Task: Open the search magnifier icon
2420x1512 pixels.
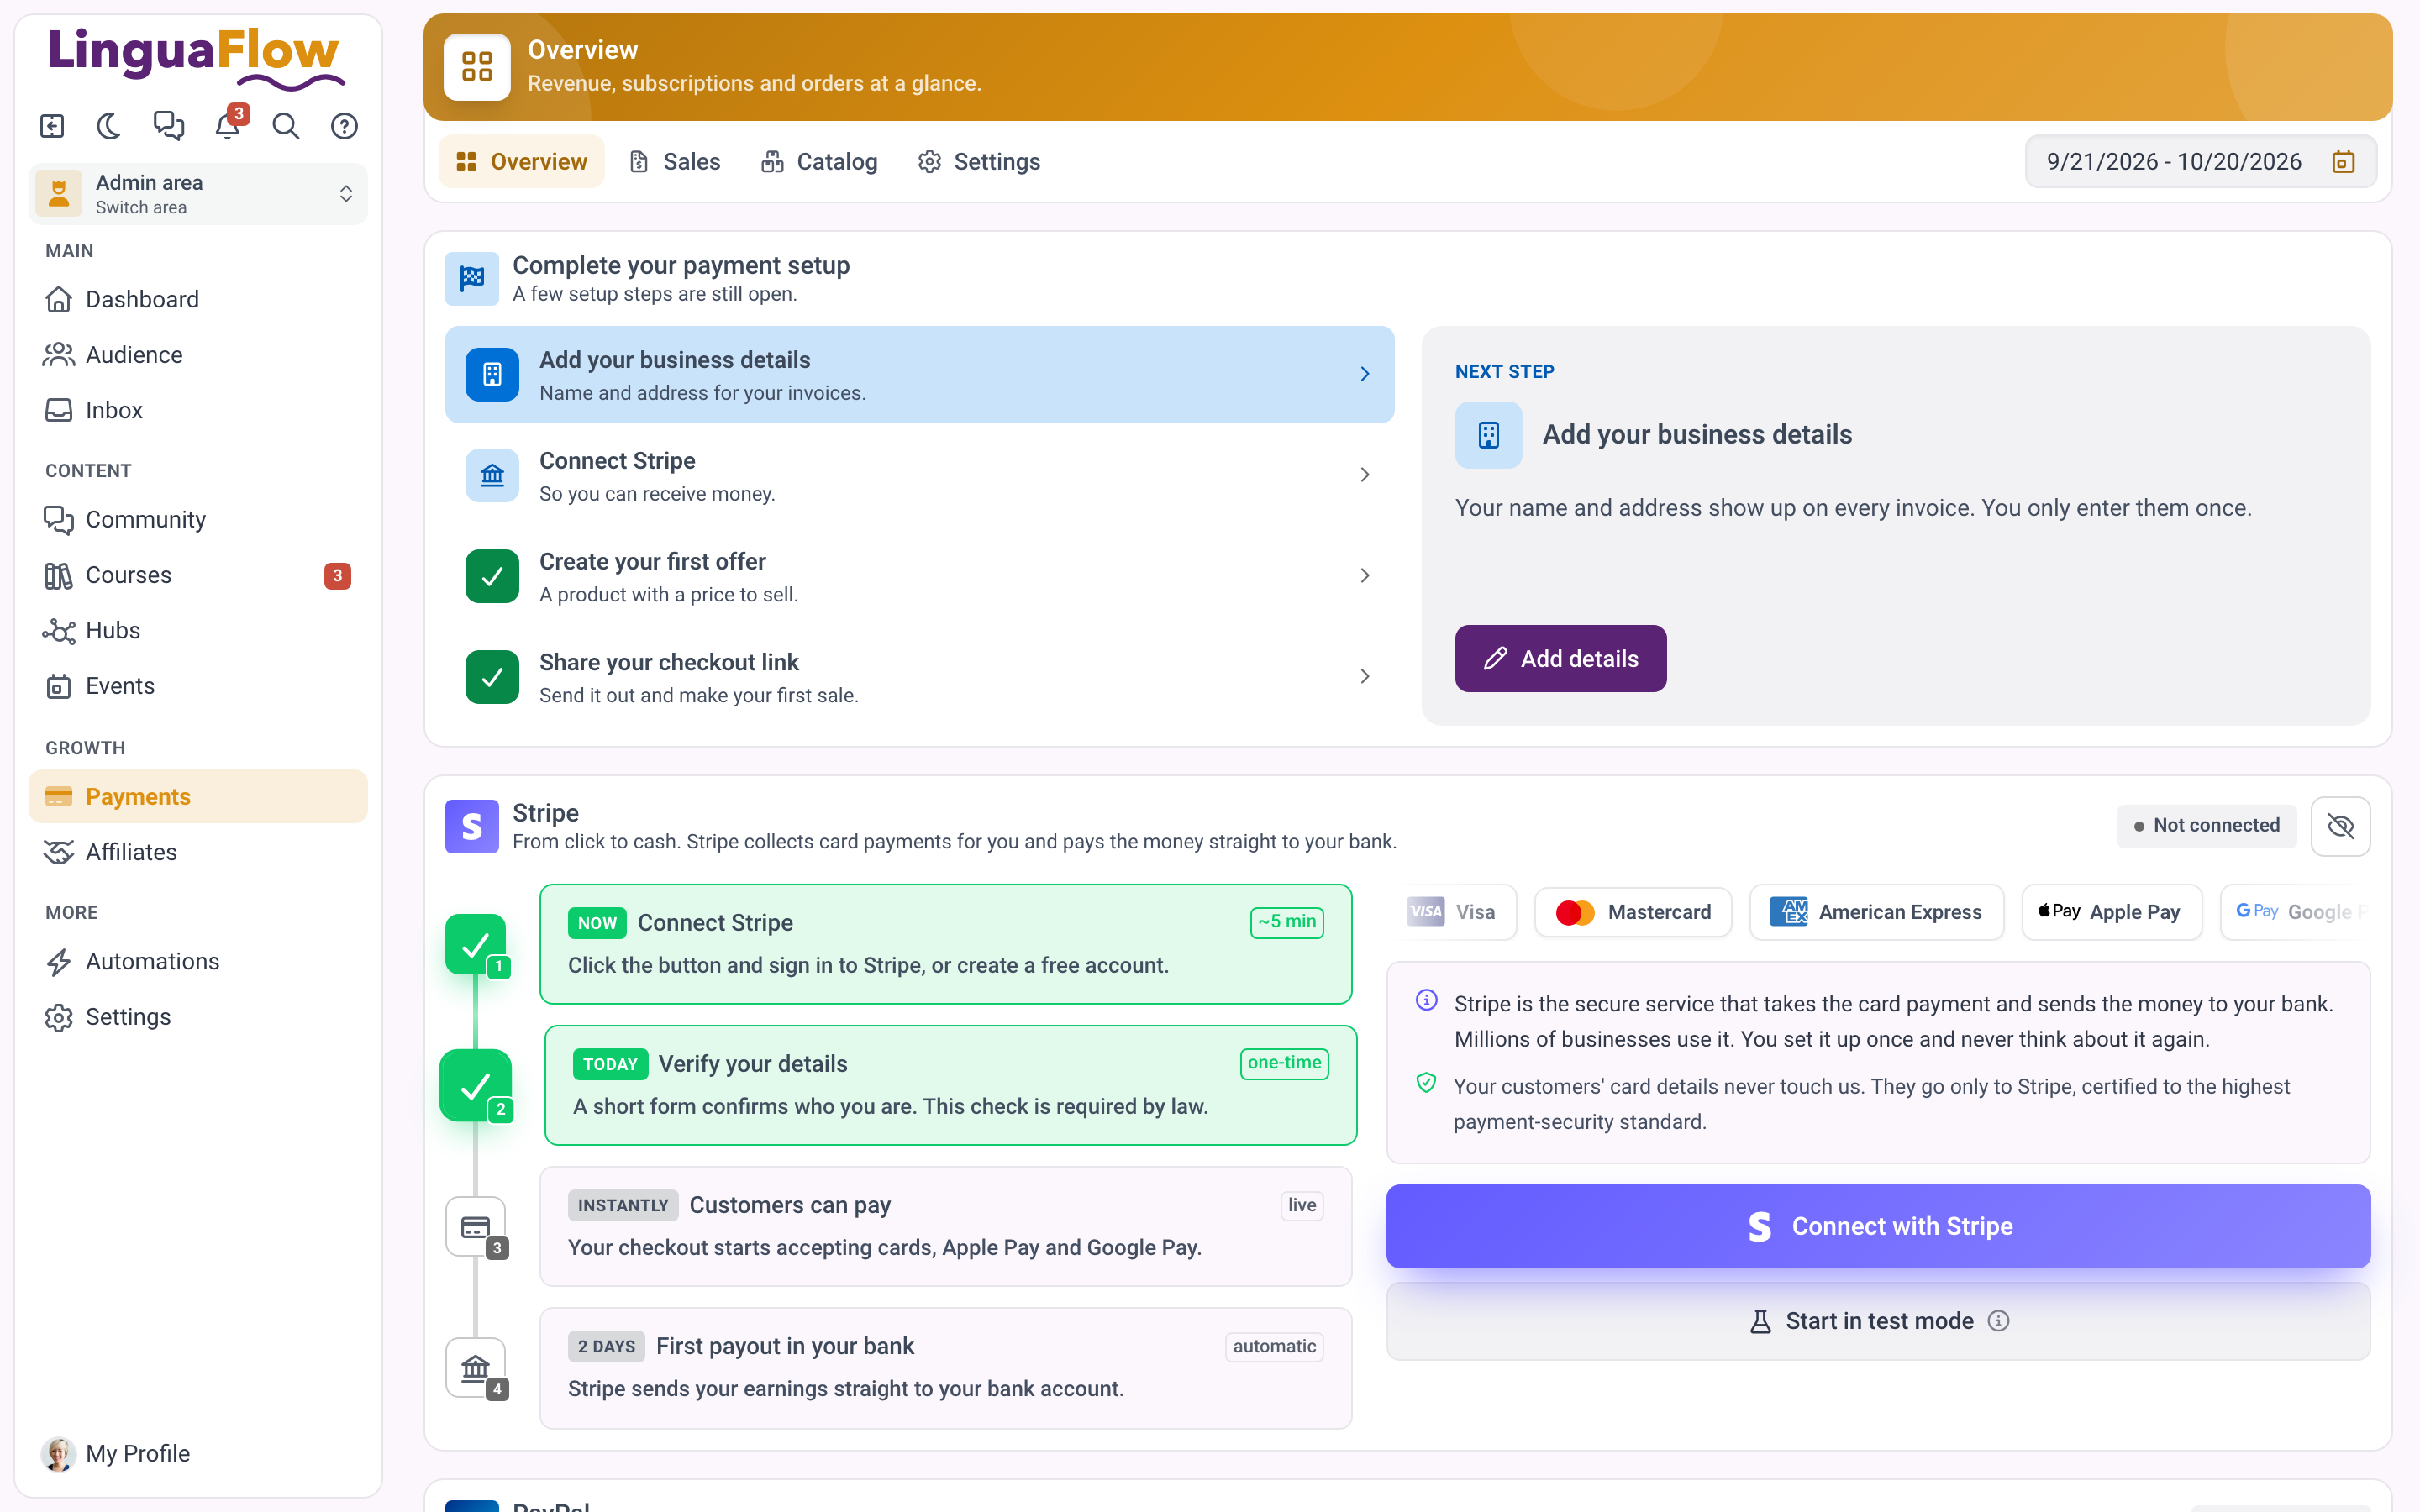Action: (286, 126)
